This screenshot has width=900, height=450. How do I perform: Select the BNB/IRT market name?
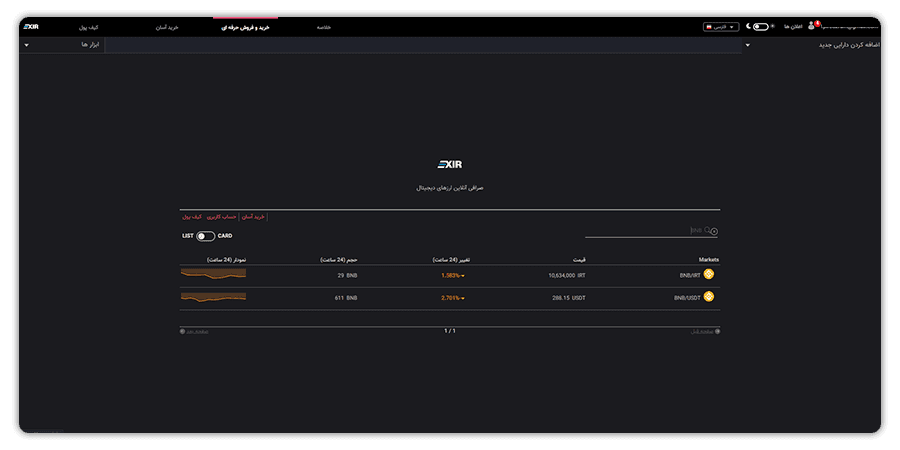690,276
